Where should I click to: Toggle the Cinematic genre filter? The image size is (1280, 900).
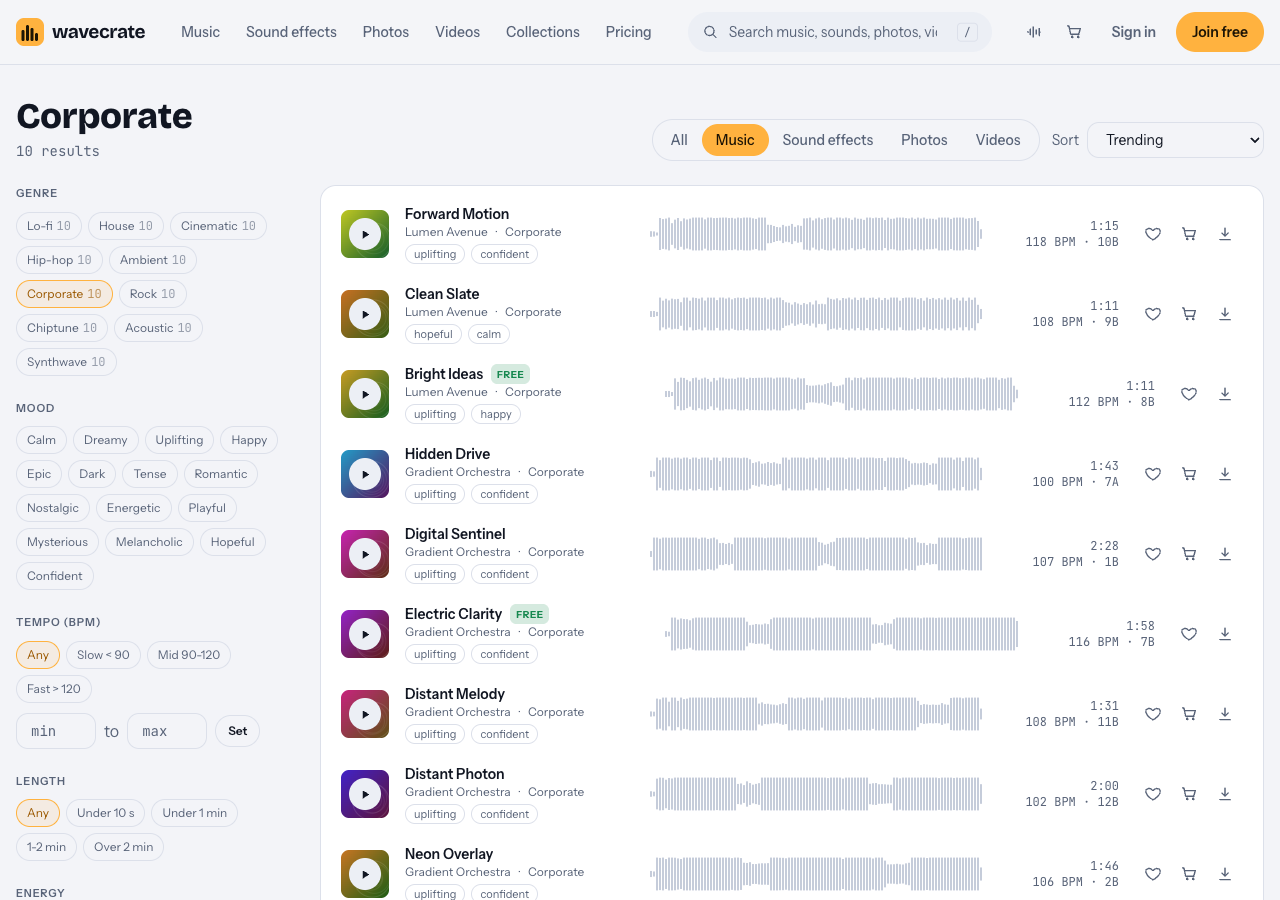218,226
